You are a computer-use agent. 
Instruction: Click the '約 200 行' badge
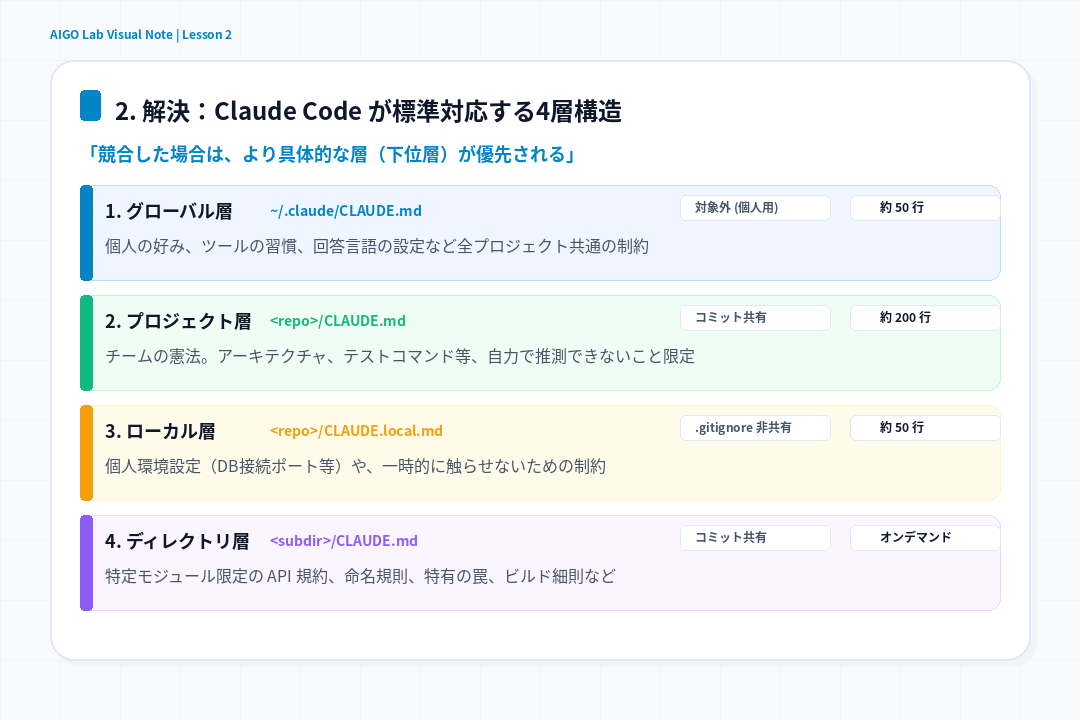(924, 318)
